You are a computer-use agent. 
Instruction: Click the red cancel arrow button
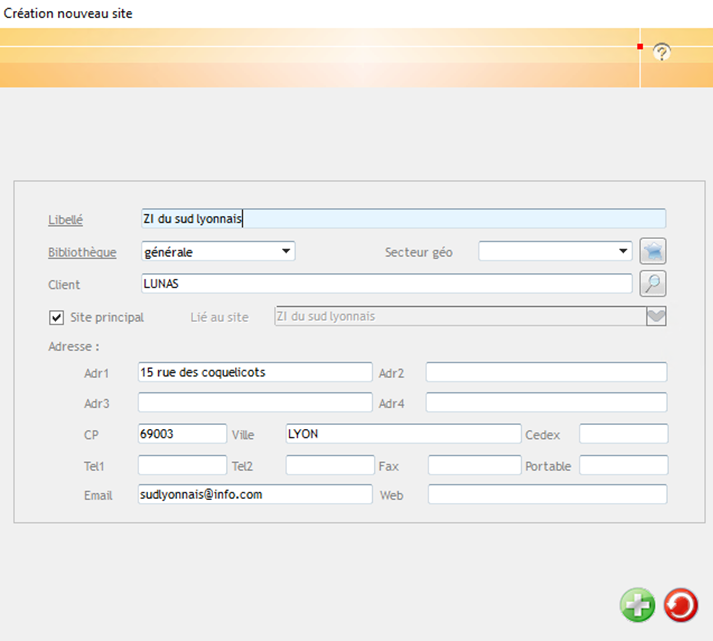[x=681, y=605]
